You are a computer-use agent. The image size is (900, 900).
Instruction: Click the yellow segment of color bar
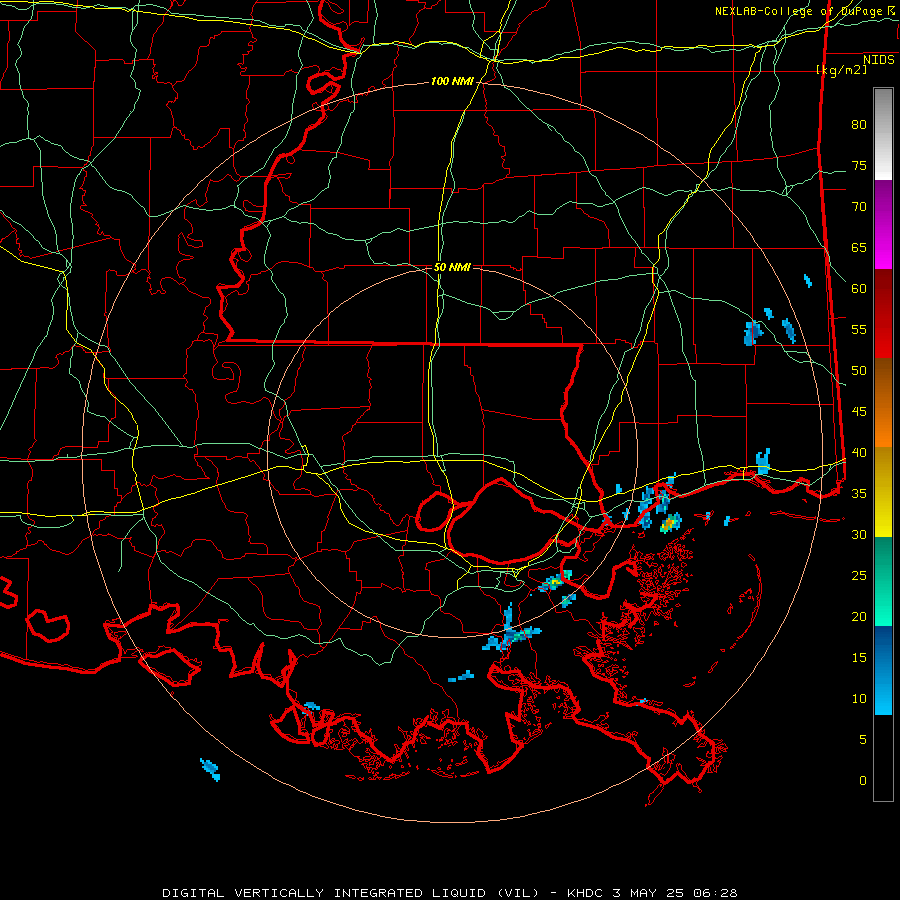[x=883, y=492]
